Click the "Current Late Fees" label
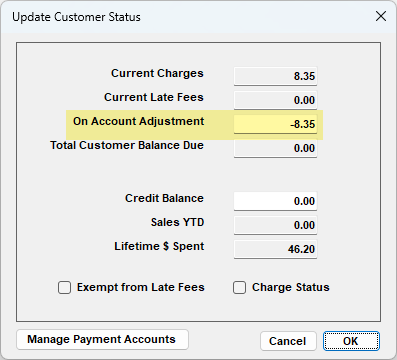Screen dimensions: 397x360 (x=154, y=97)
